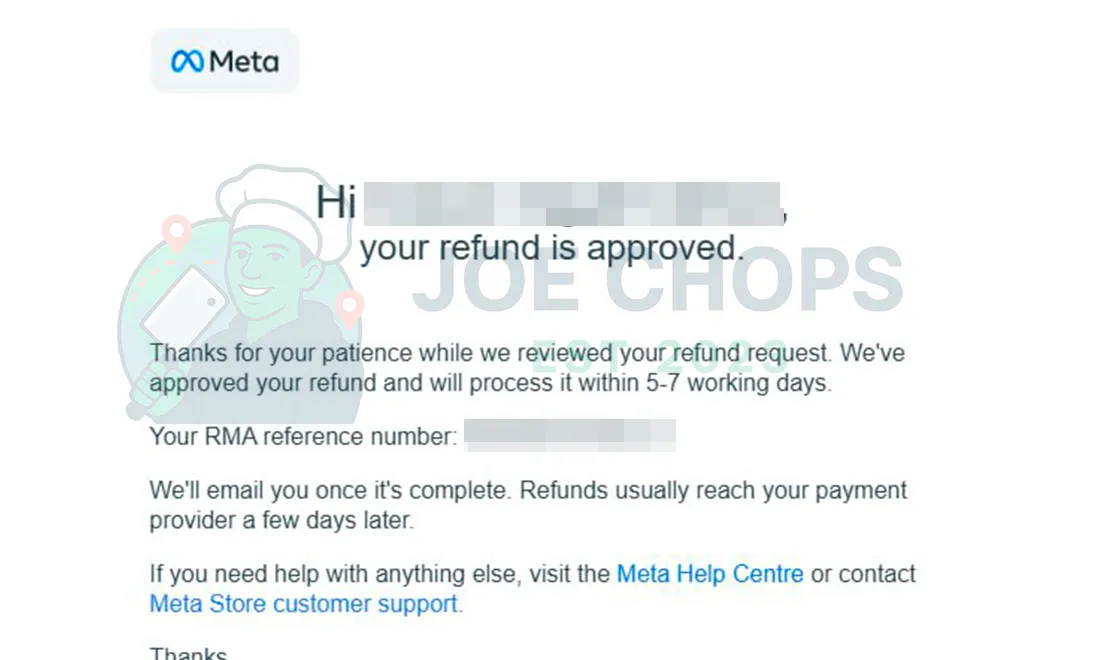1110x660 pixels.
Task: Click the Meta logo badge
Action: click(x=225, y=61)
